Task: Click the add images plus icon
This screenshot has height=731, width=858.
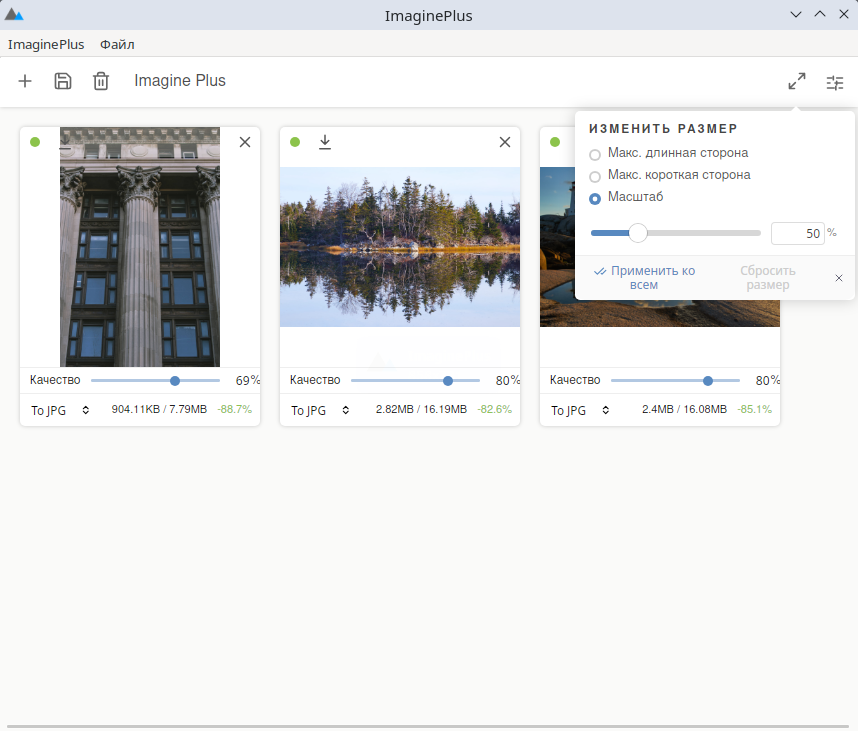Action: 25,82
